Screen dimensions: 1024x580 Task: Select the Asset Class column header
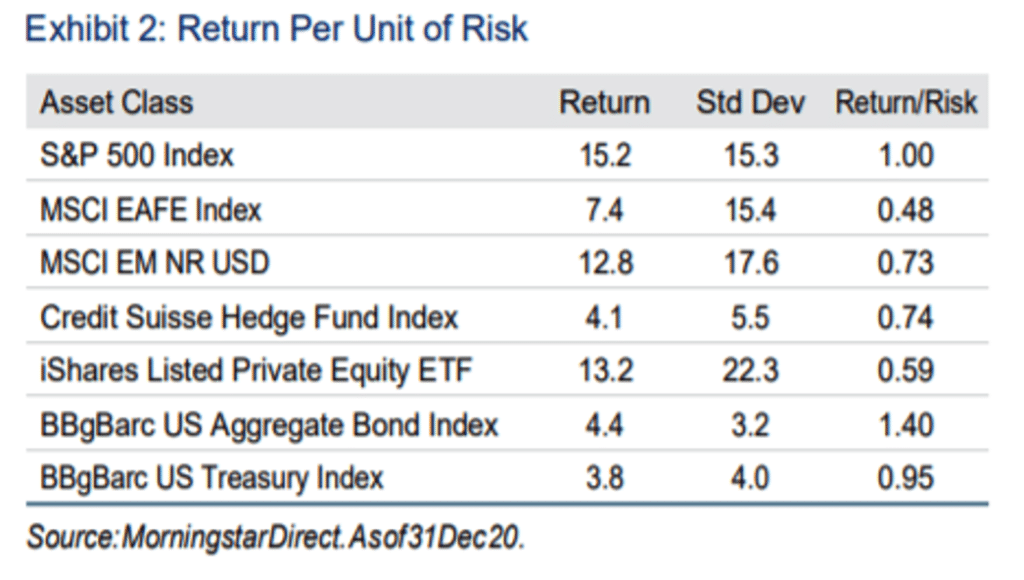pos(117,103)
